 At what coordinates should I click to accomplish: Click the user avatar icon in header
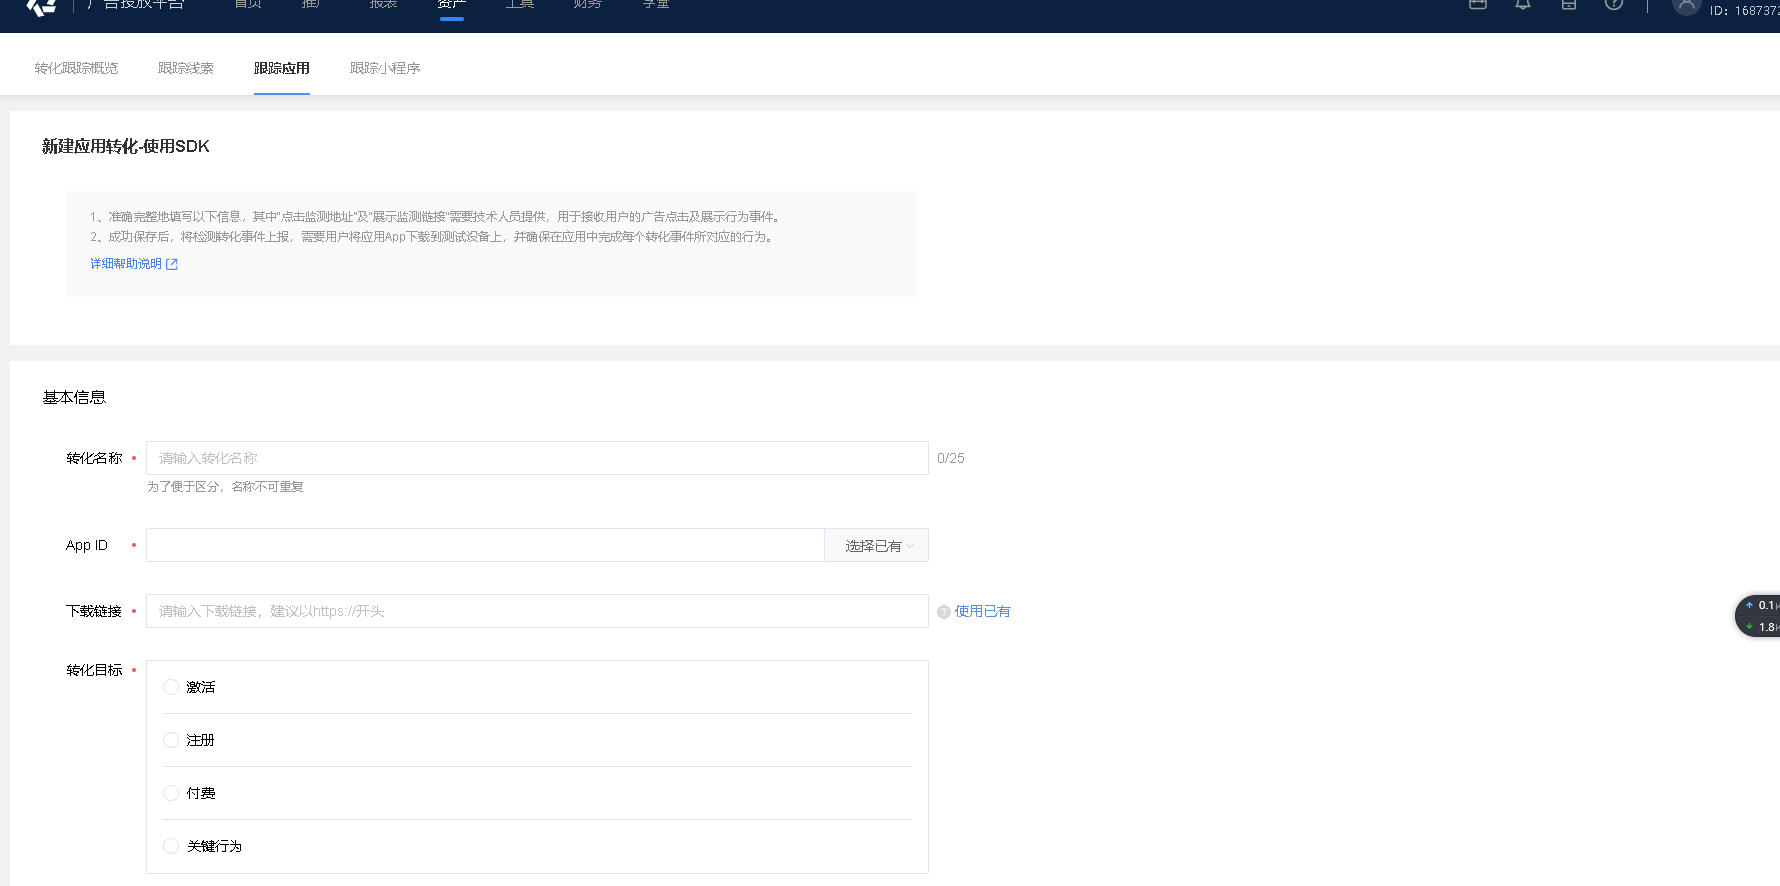(1687, 6)
